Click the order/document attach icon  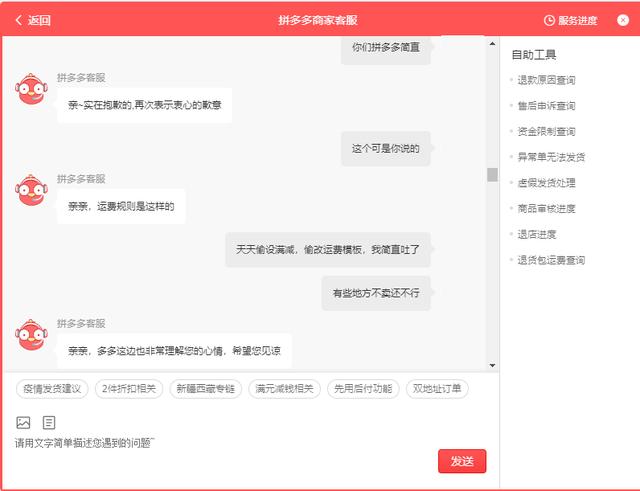[49, 423]
